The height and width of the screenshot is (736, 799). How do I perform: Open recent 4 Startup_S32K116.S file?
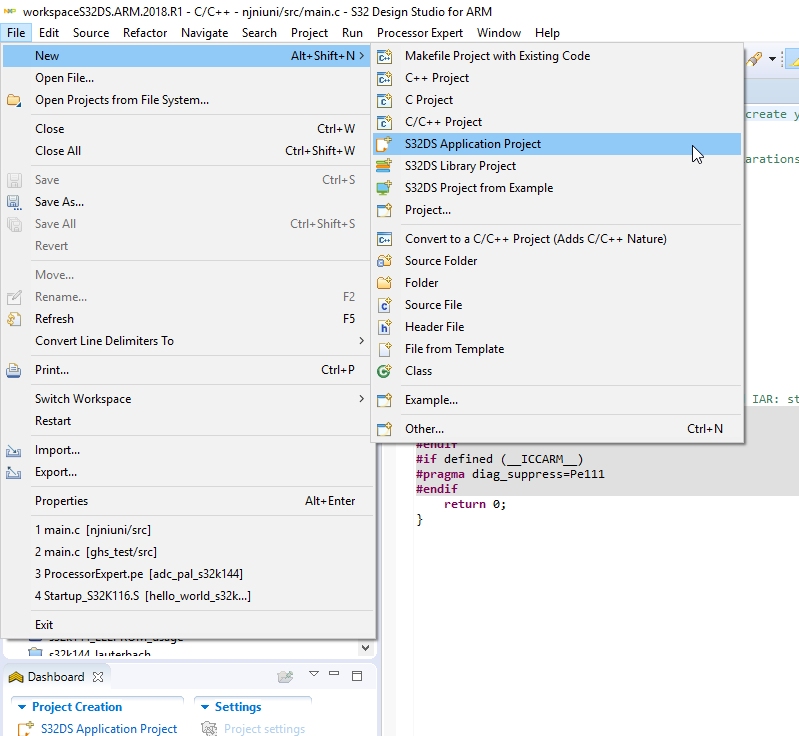(x=187, y=596)
